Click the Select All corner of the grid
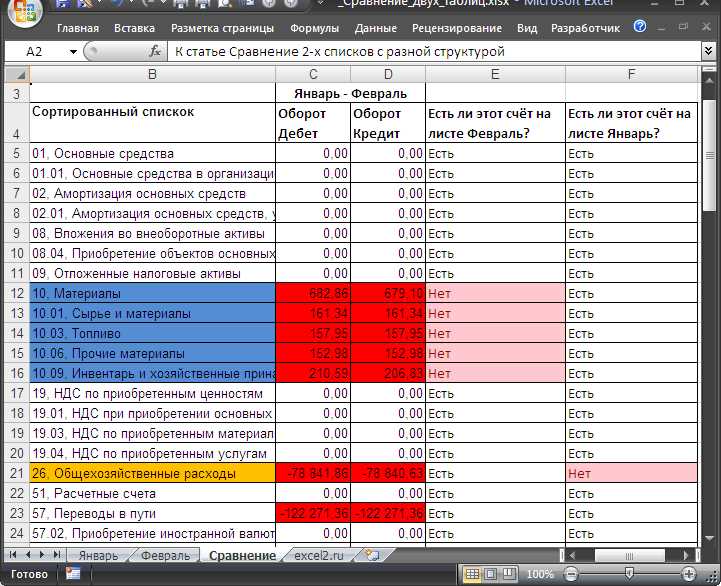 click(x=17, y=74)
